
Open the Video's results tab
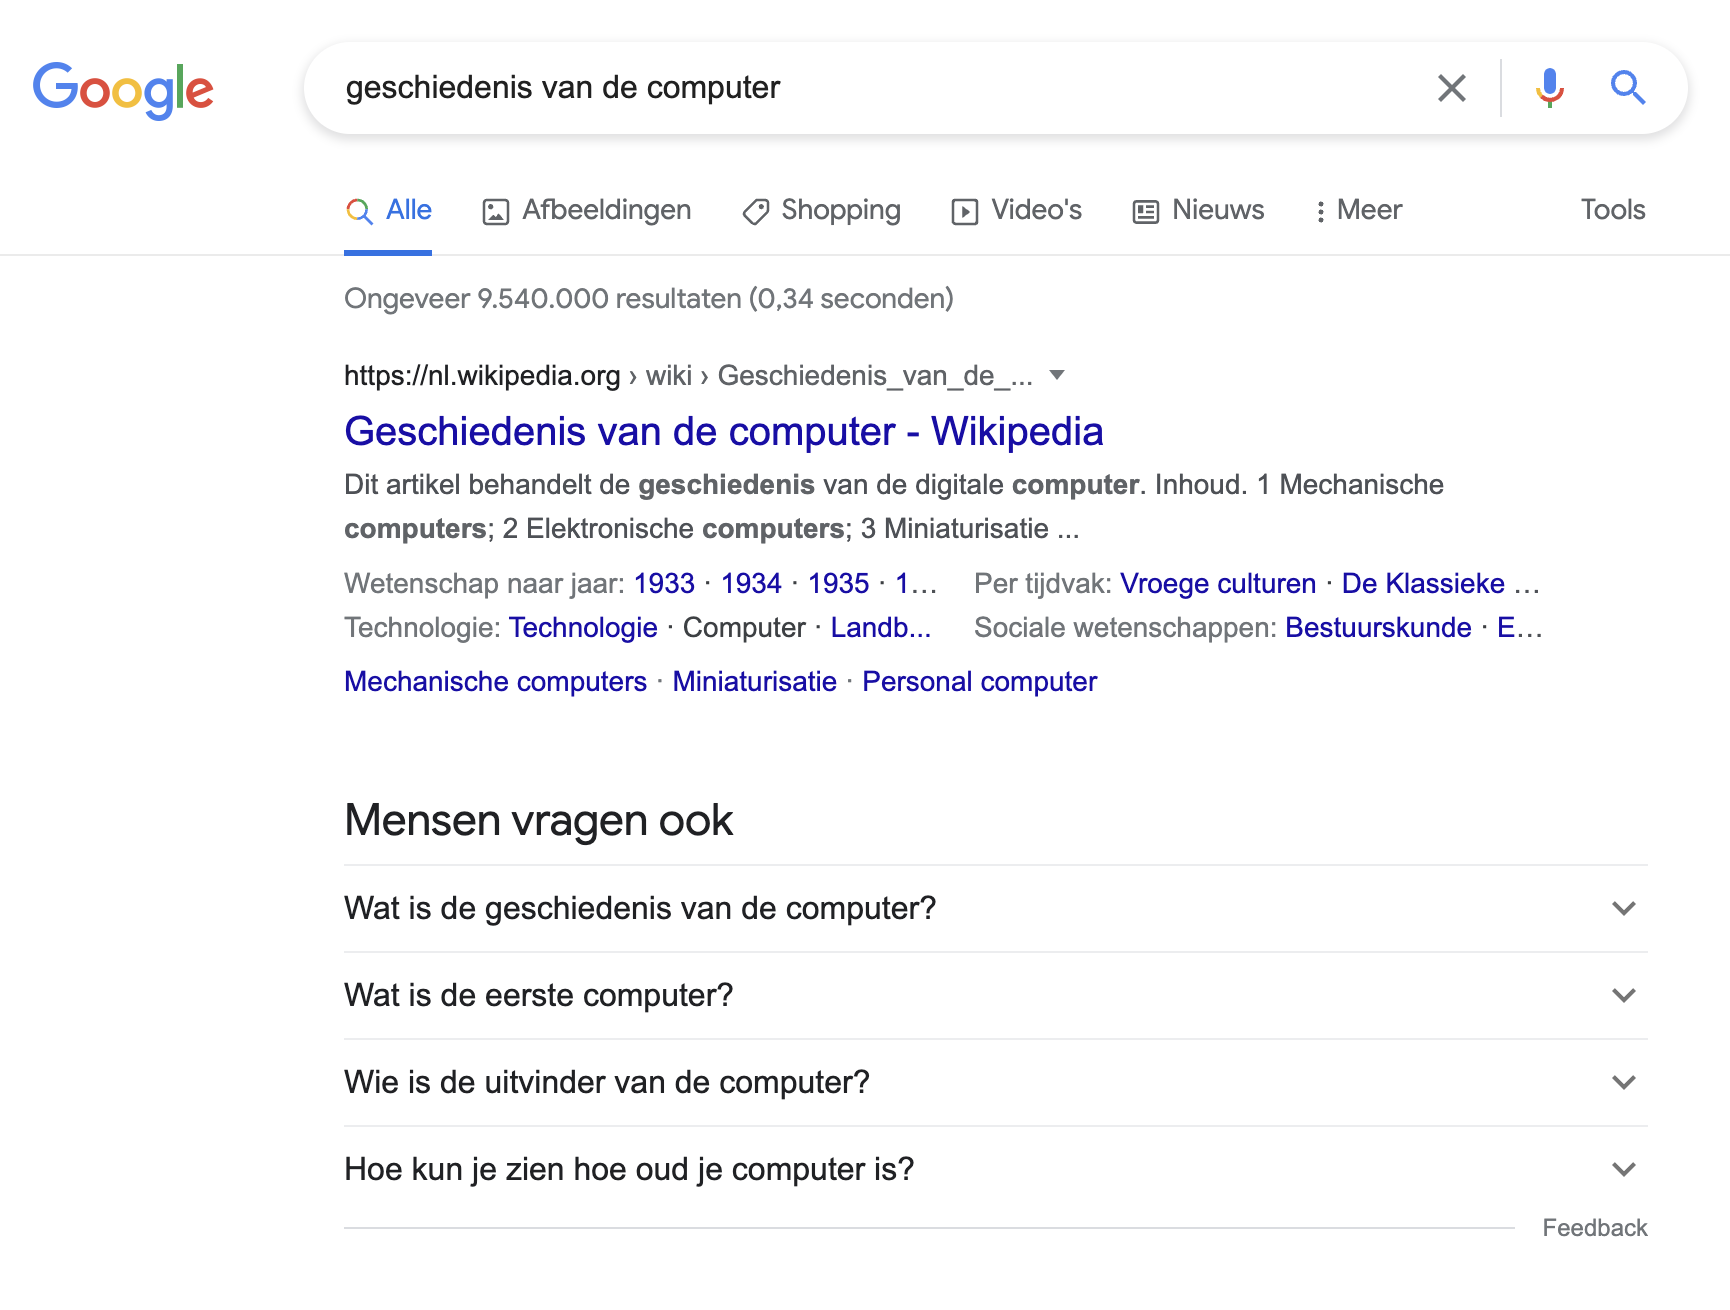(1016, 210)
